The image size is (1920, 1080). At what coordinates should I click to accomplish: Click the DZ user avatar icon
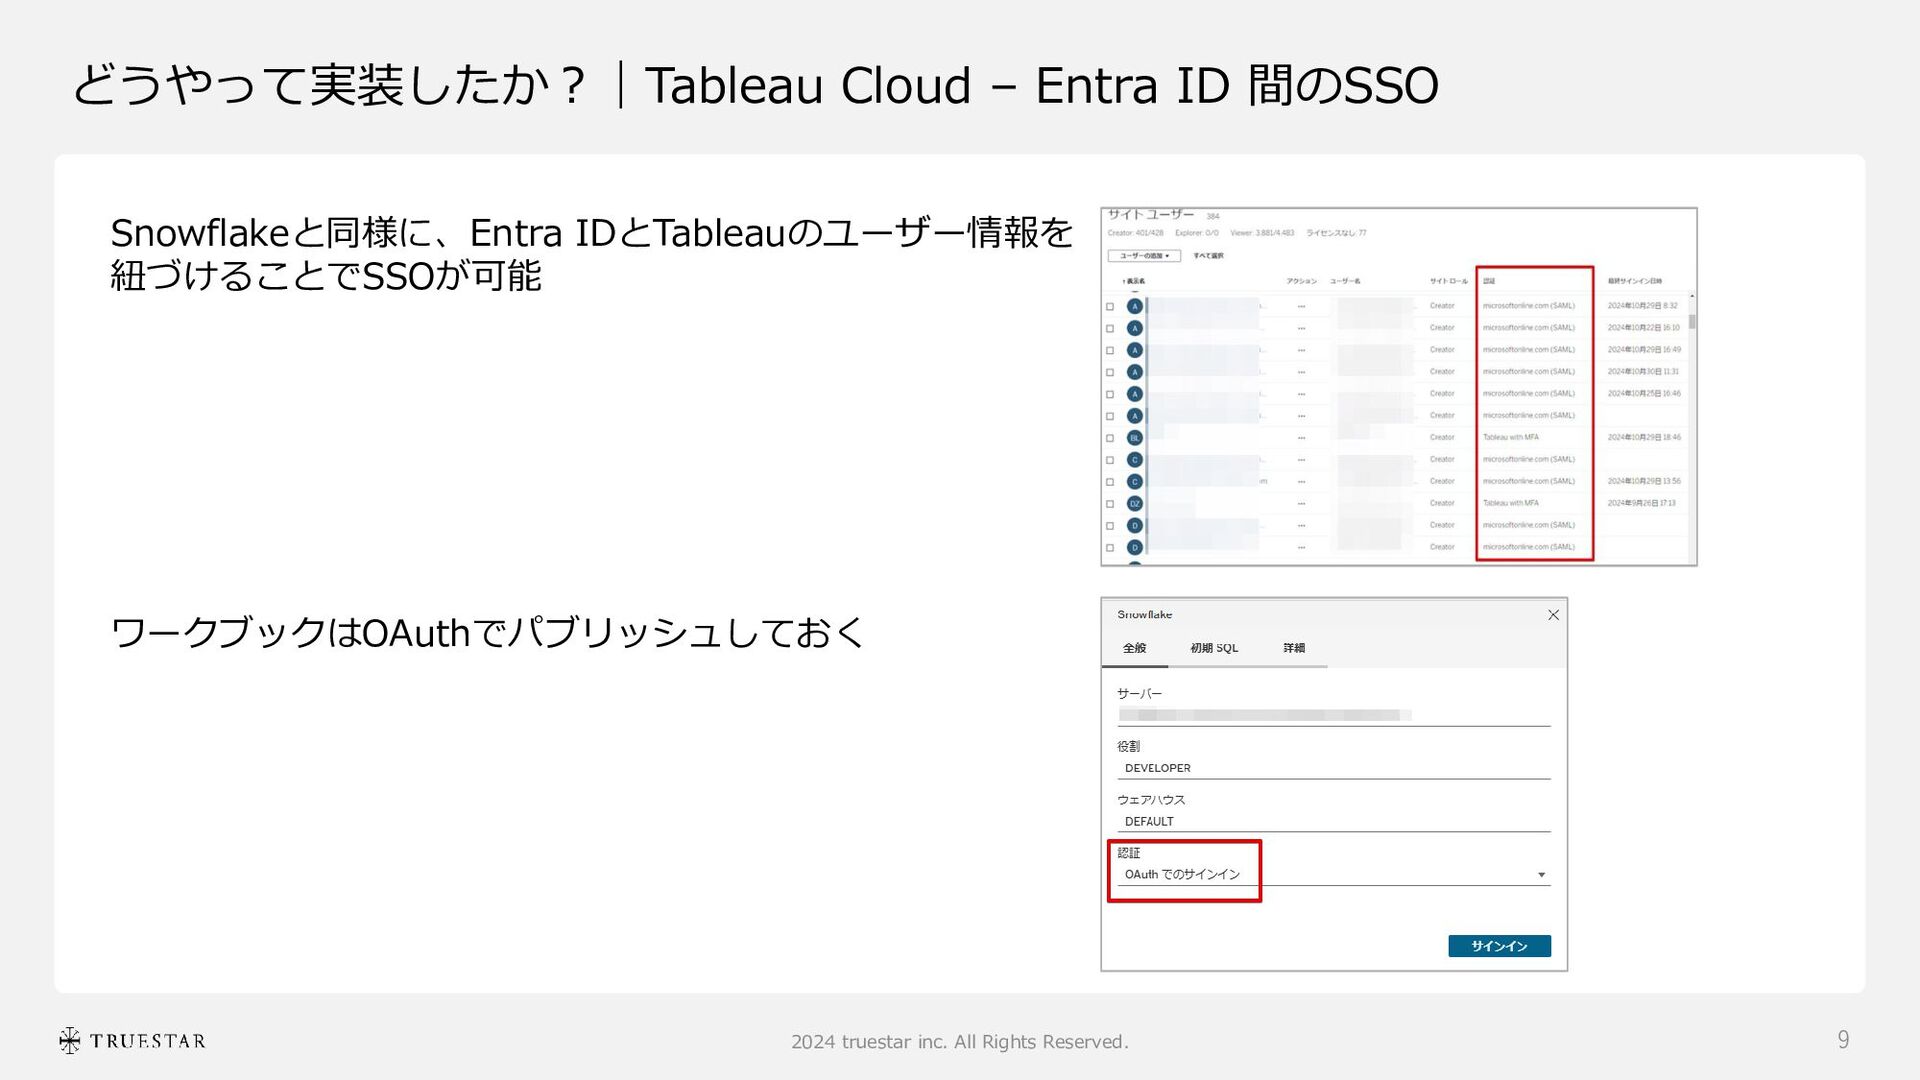click(1134, 504)
